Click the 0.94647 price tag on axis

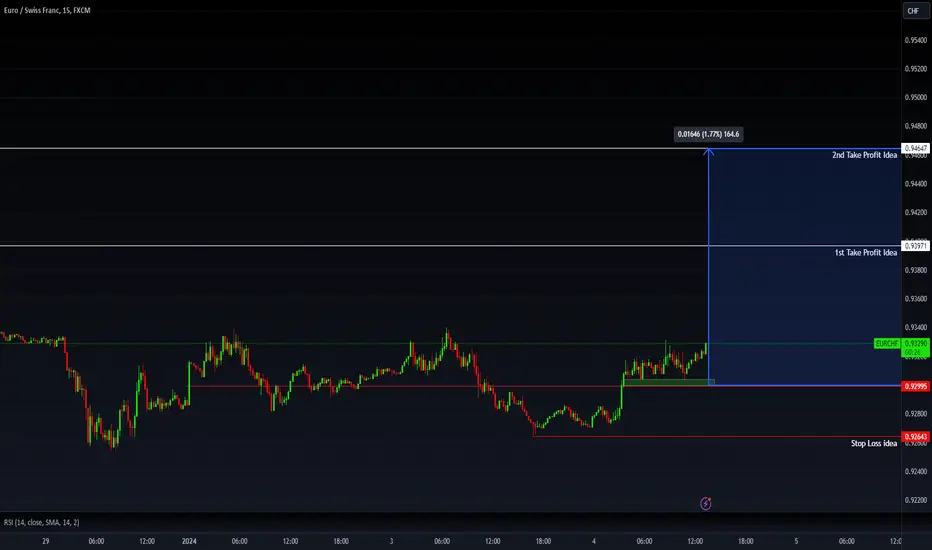(x=915, y=148)
